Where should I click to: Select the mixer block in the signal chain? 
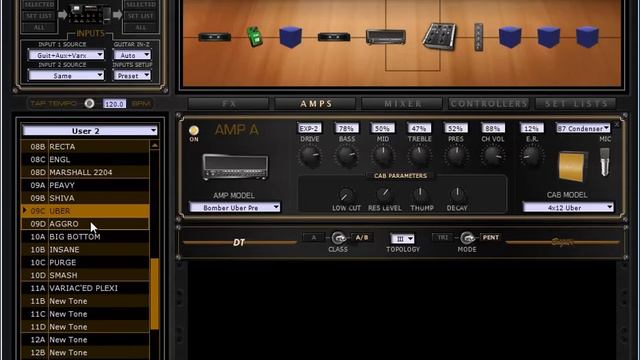(x=439, y=36)
